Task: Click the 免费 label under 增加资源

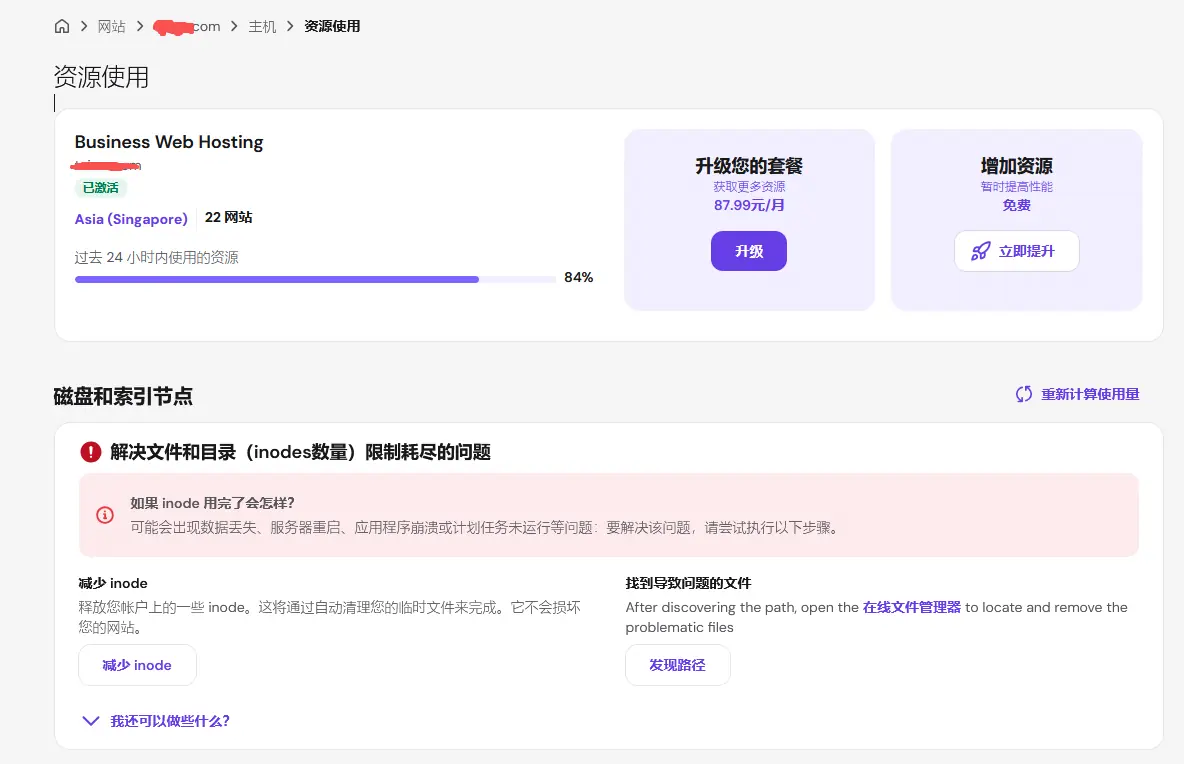Action: [1016, 205]
